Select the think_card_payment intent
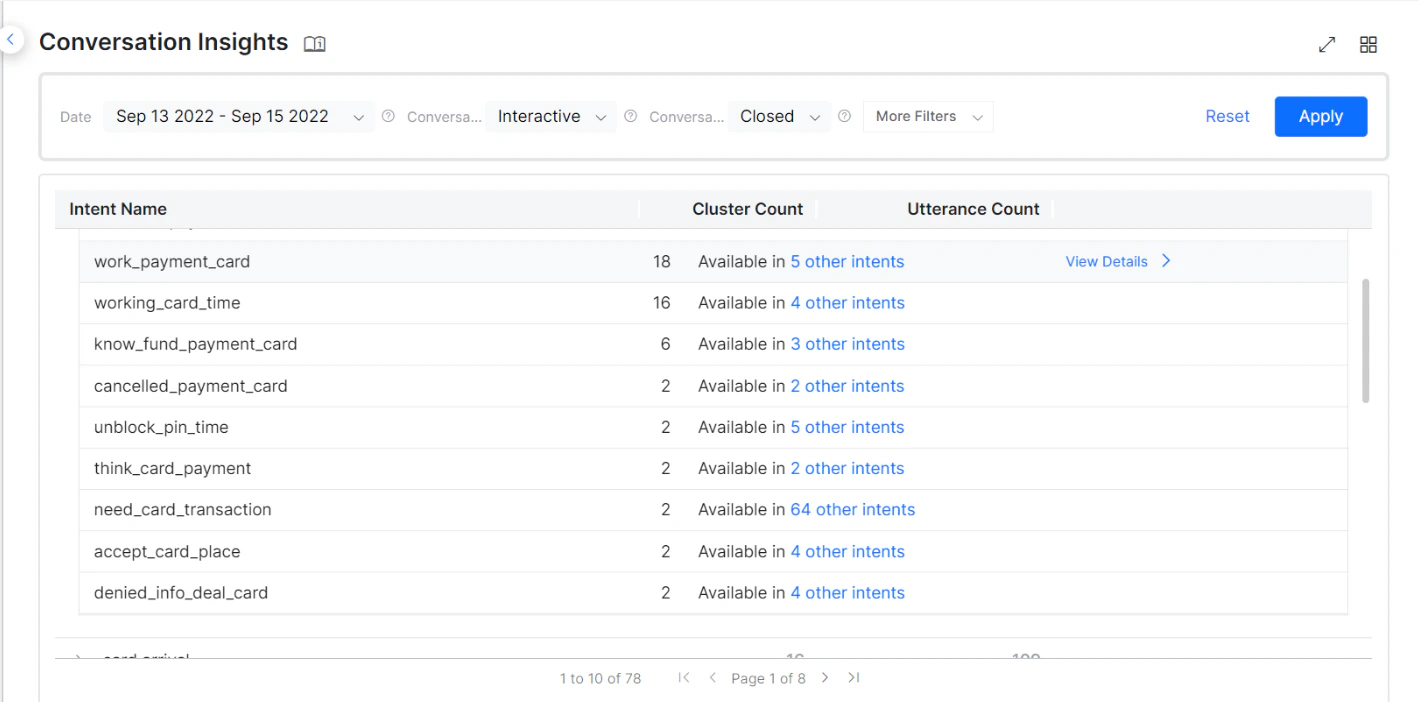Viewport: 1419px width, 702px height. (173, 468)
